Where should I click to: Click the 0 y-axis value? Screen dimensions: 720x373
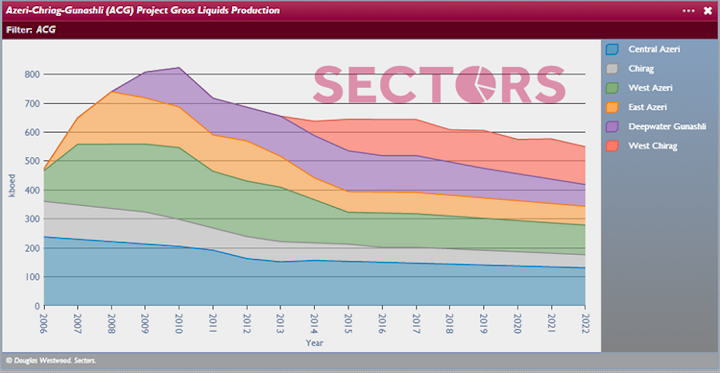coord(37,306)
